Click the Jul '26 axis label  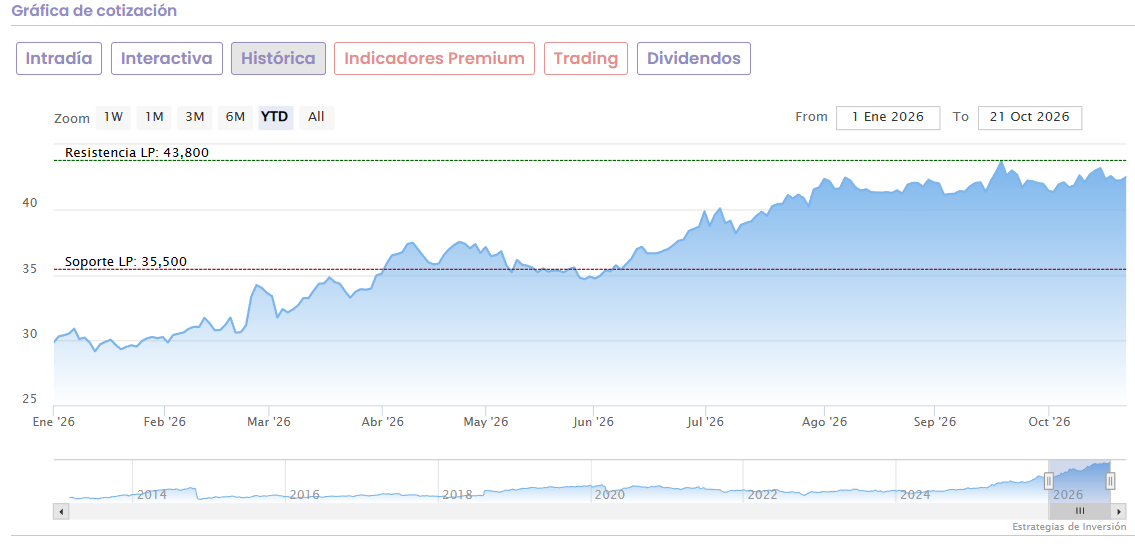tap(705, 422)
